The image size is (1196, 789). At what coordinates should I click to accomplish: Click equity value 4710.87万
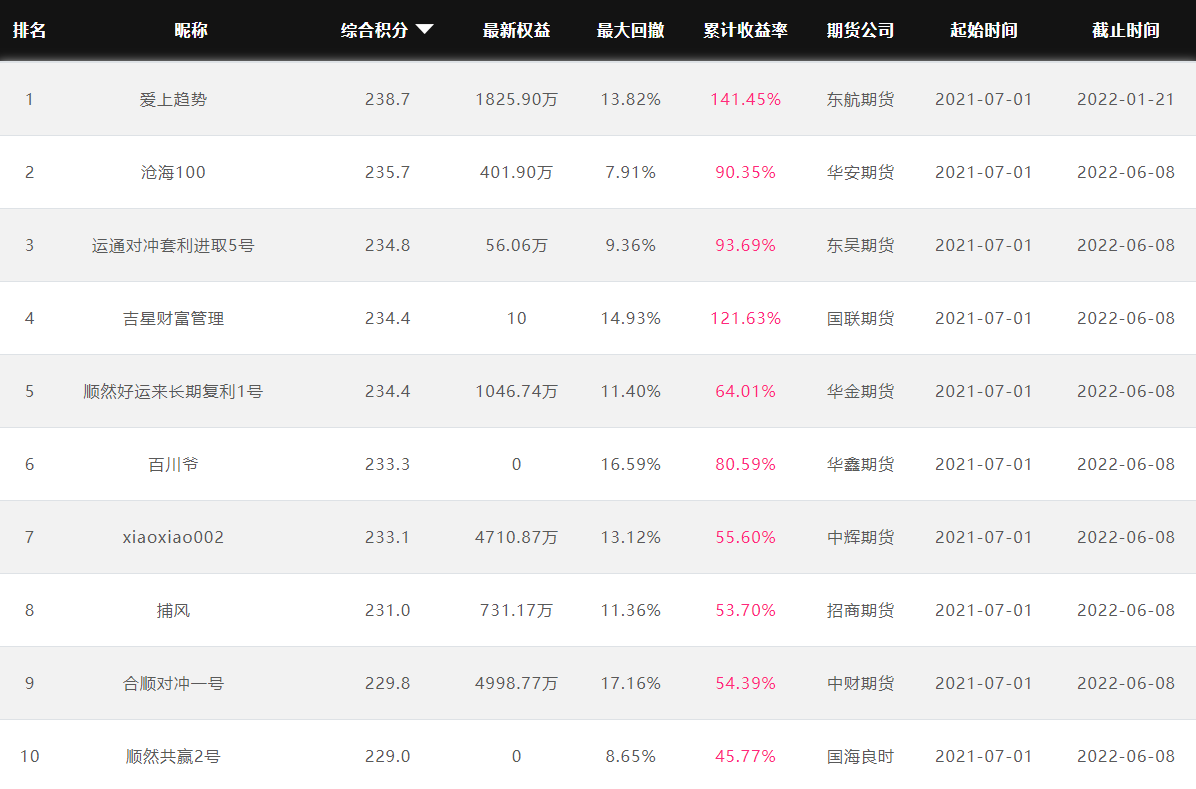coord(516,537)
